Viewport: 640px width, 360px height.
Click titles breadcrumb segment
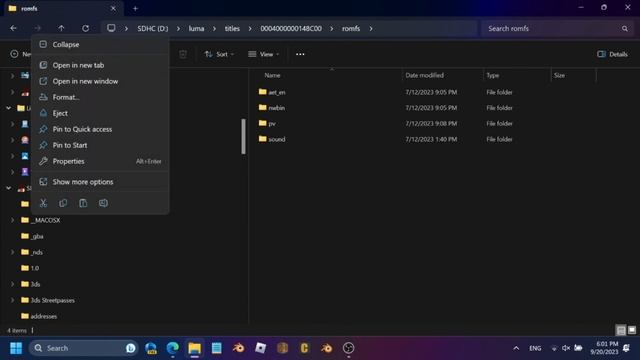click(232, 29)
